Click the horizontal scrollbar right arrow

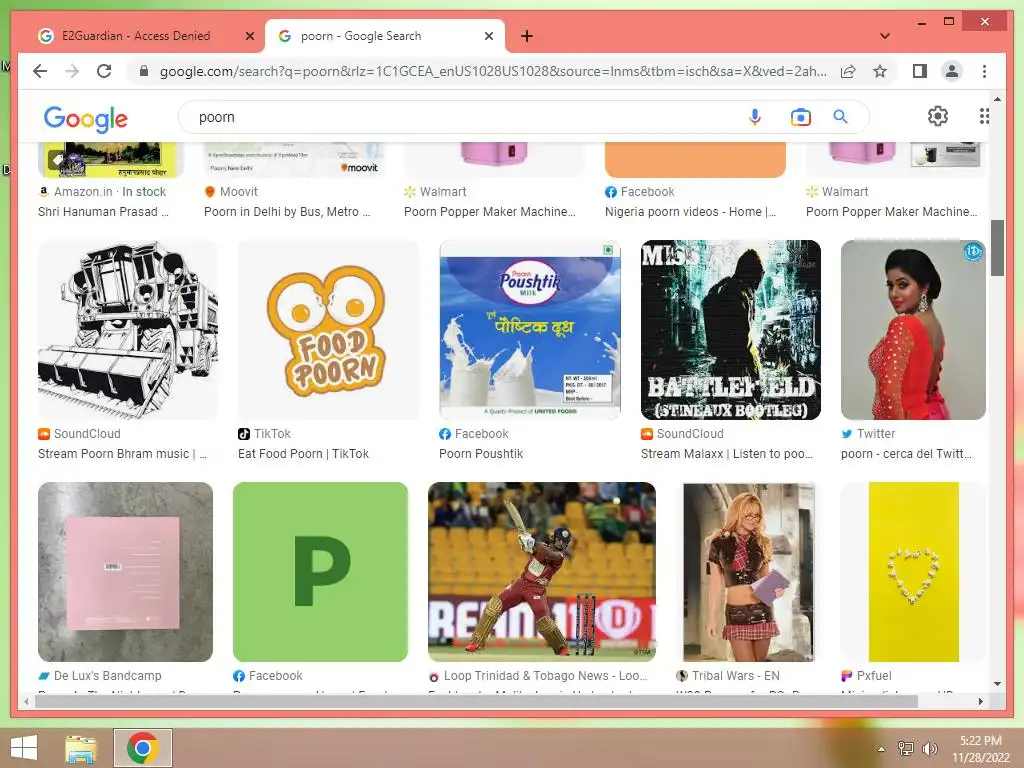point(980,701)
